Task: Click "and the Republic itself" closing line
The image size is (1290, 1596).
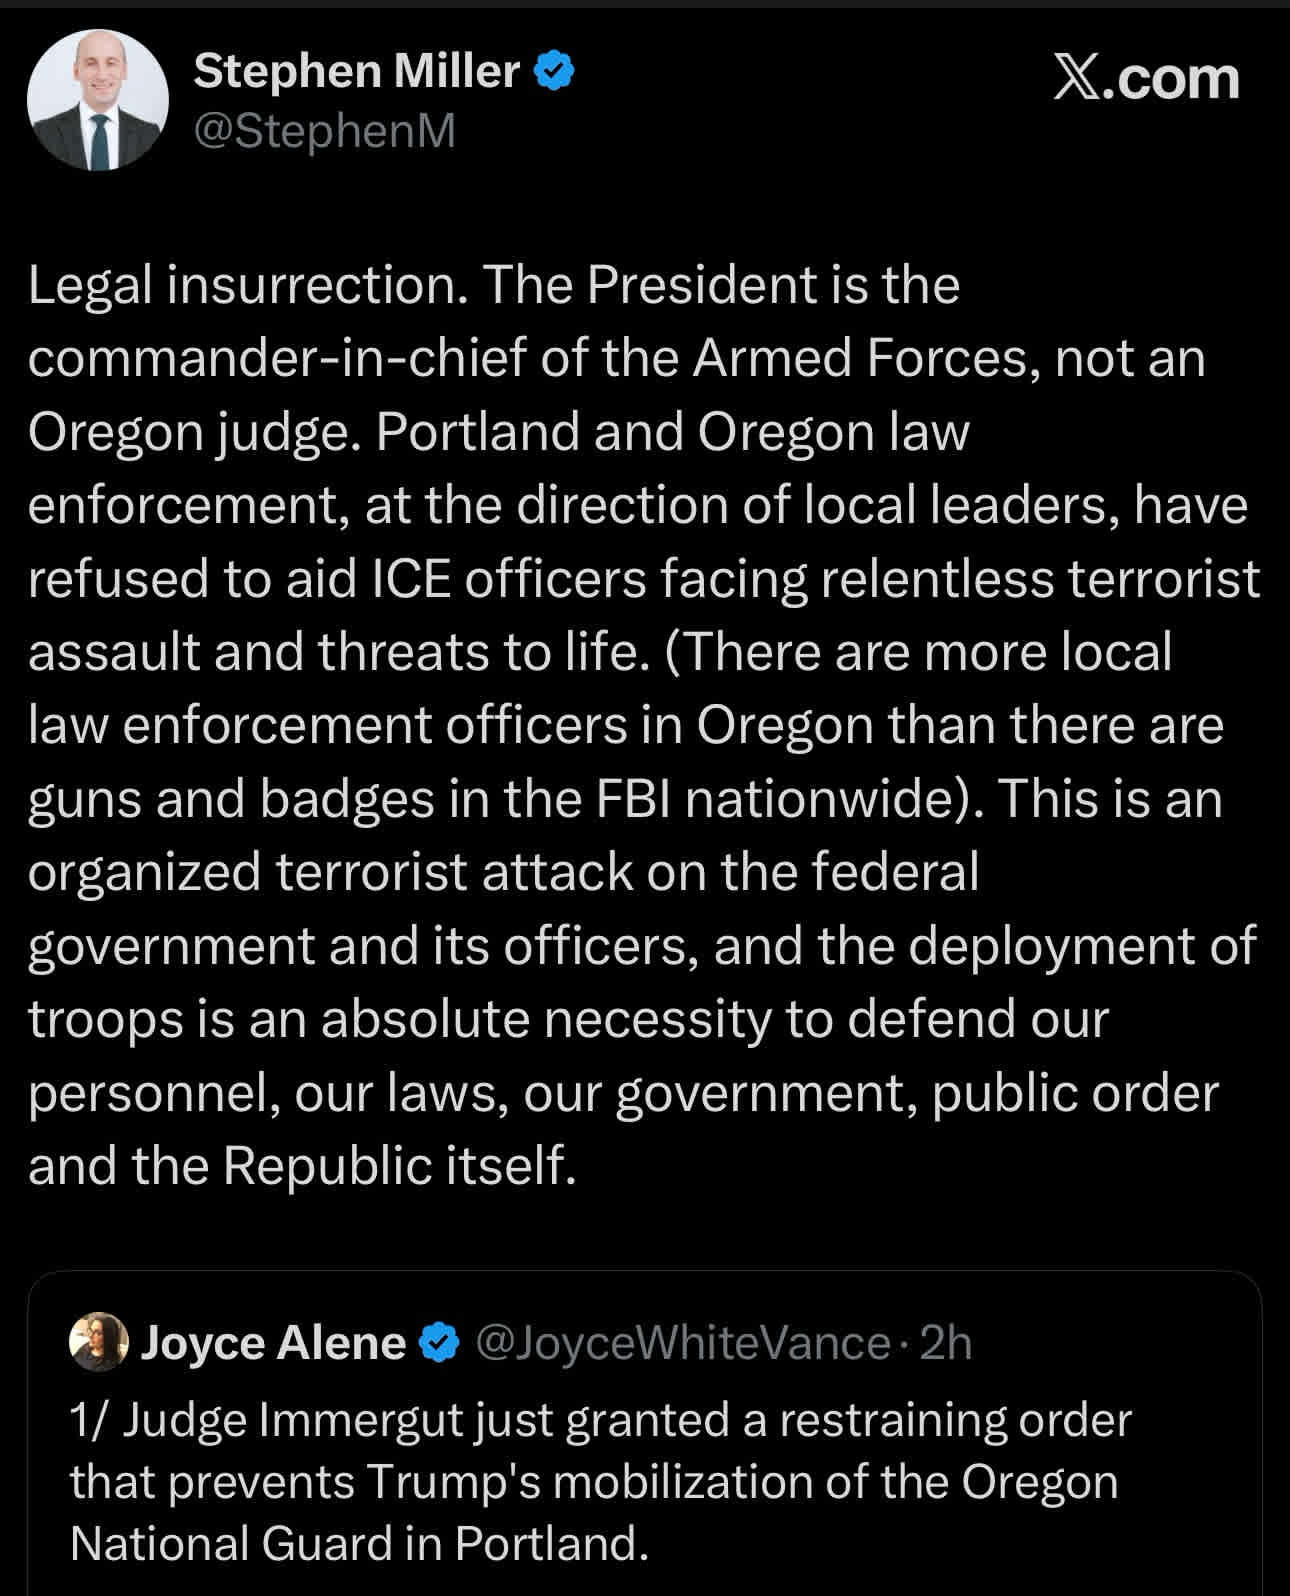Action: (x=302, y=1166)
